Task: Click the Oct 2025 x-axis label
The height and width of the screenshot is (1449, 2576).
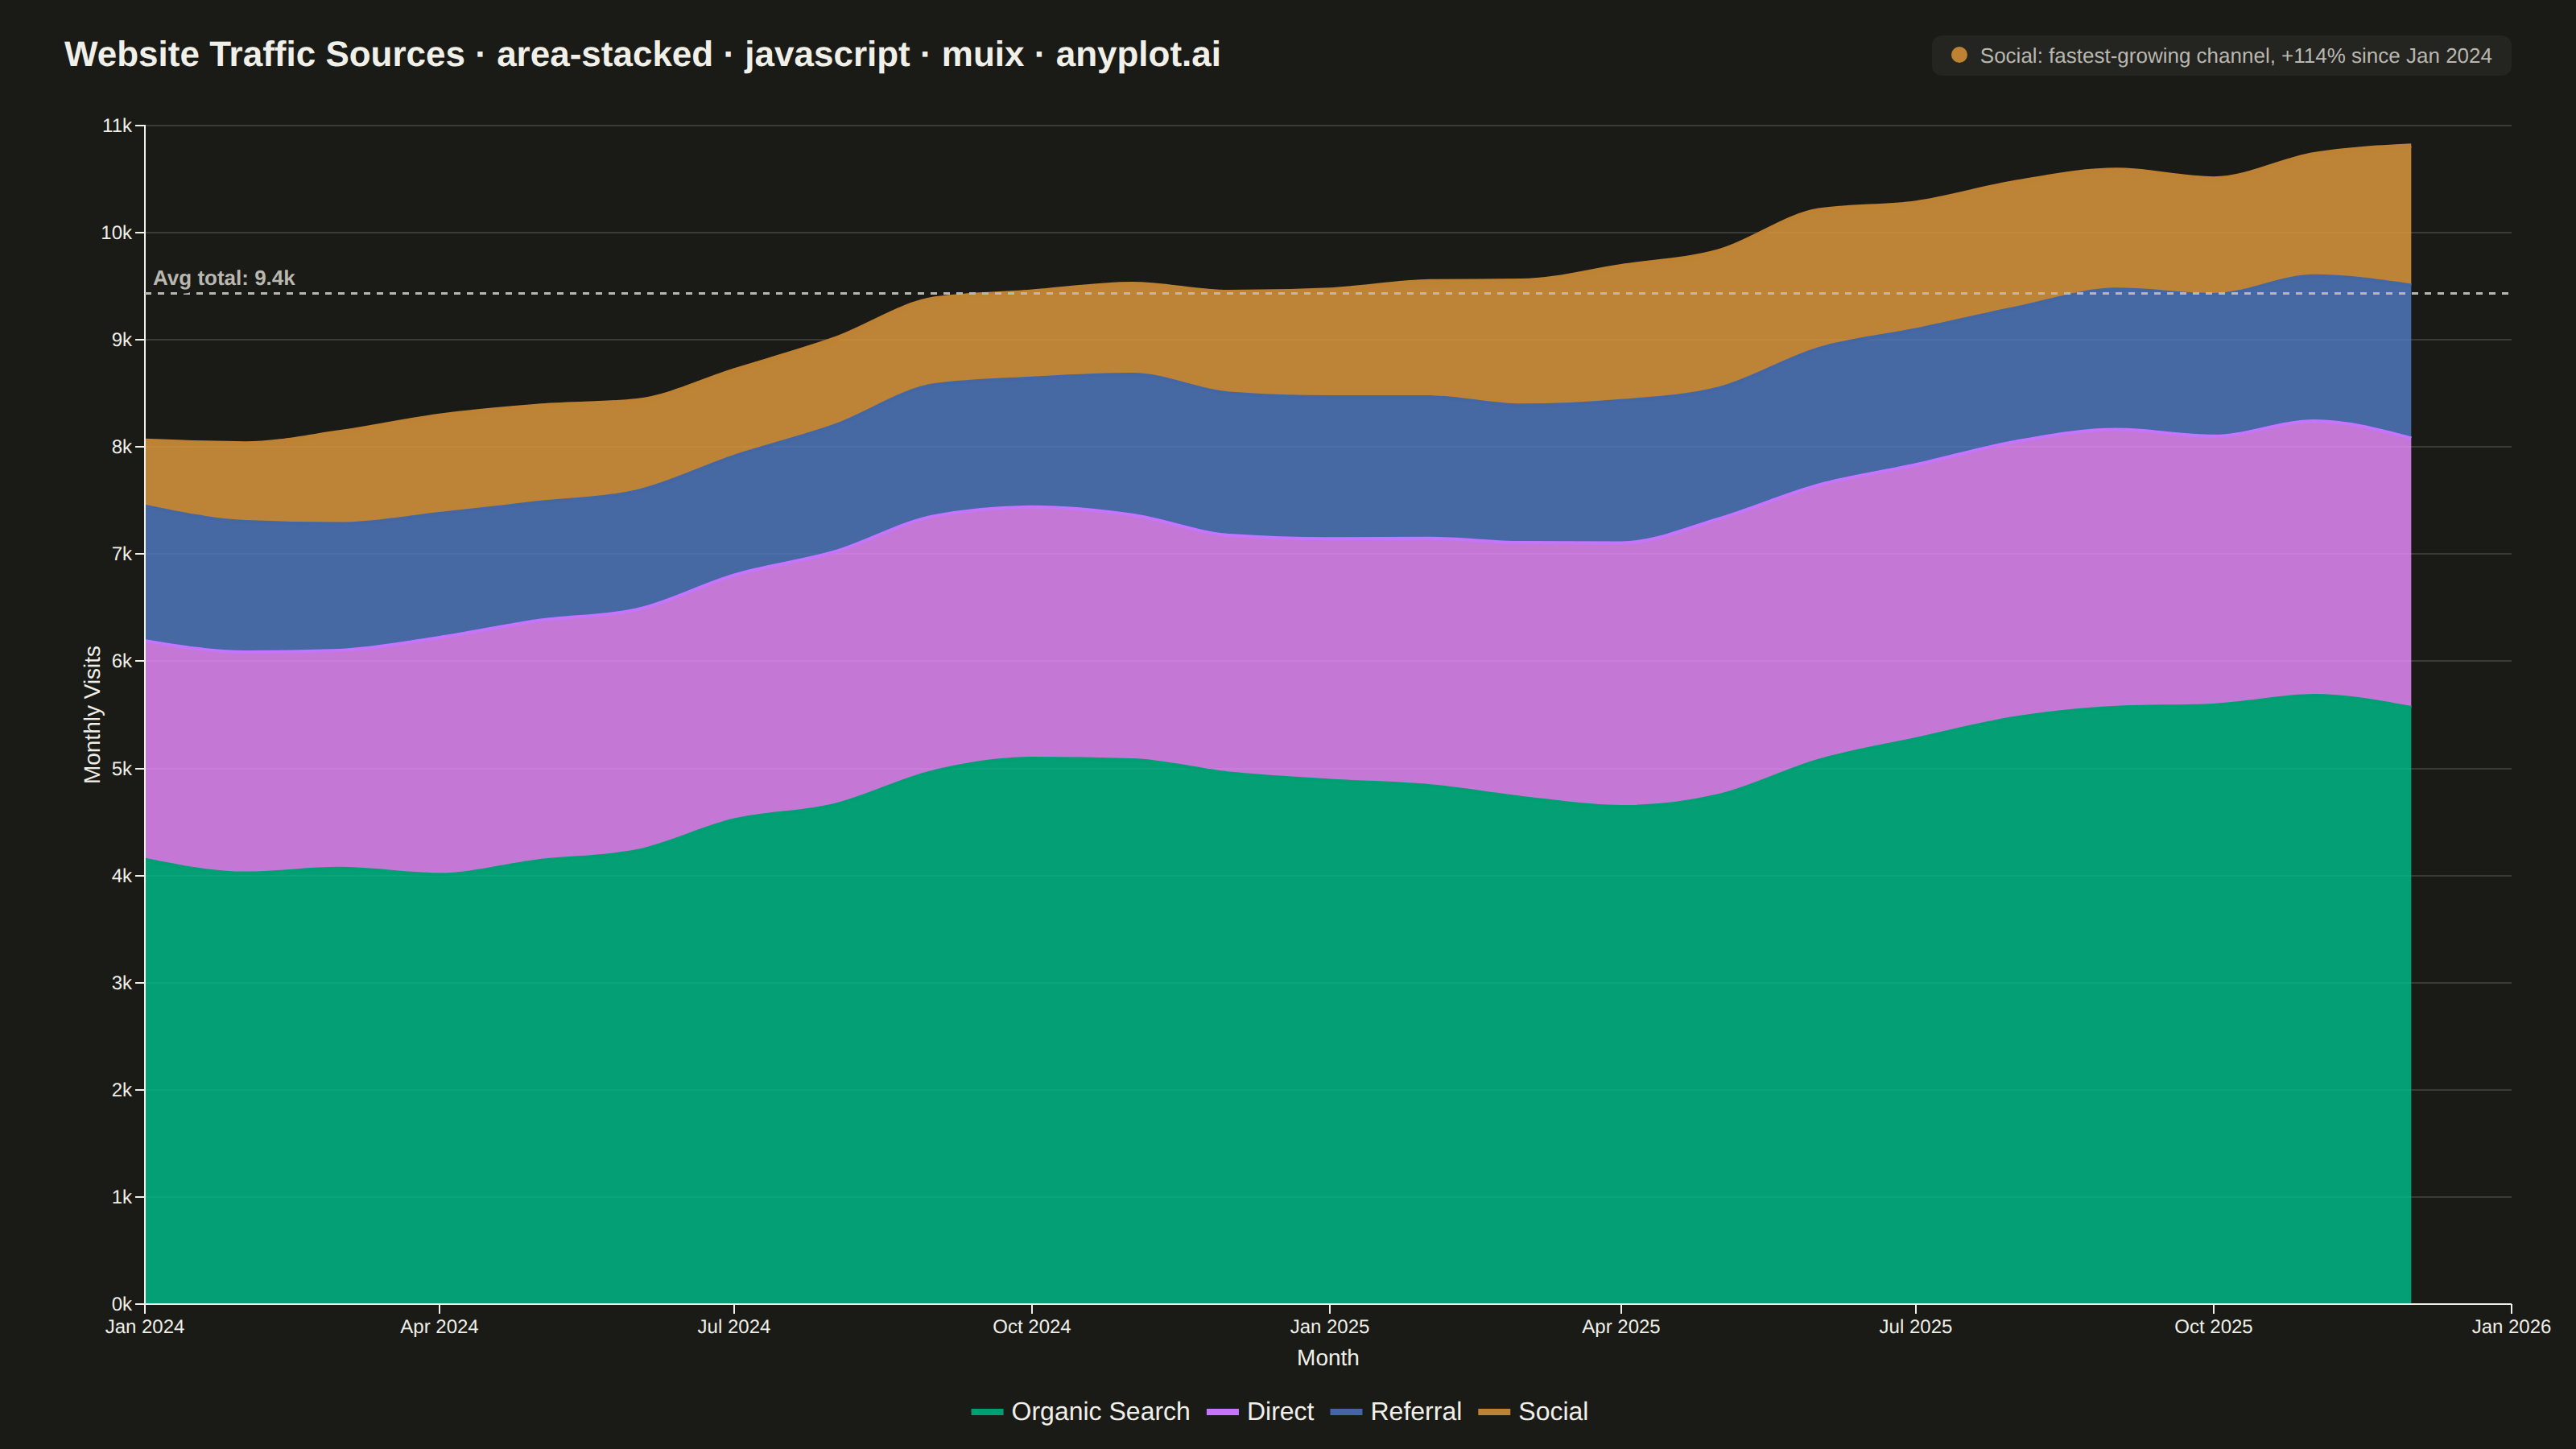Action: tap(2213, 1327)
